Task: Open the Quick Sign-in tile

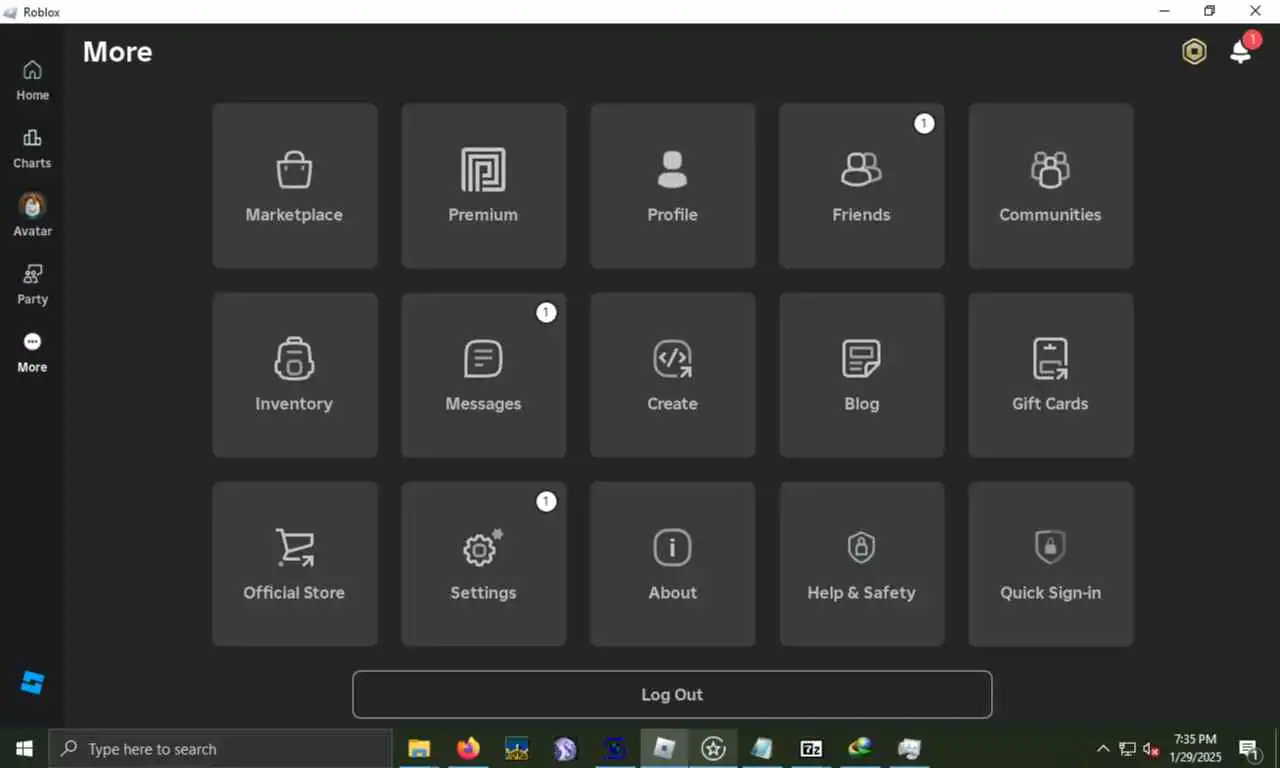Action: (x=1050, y=564)
